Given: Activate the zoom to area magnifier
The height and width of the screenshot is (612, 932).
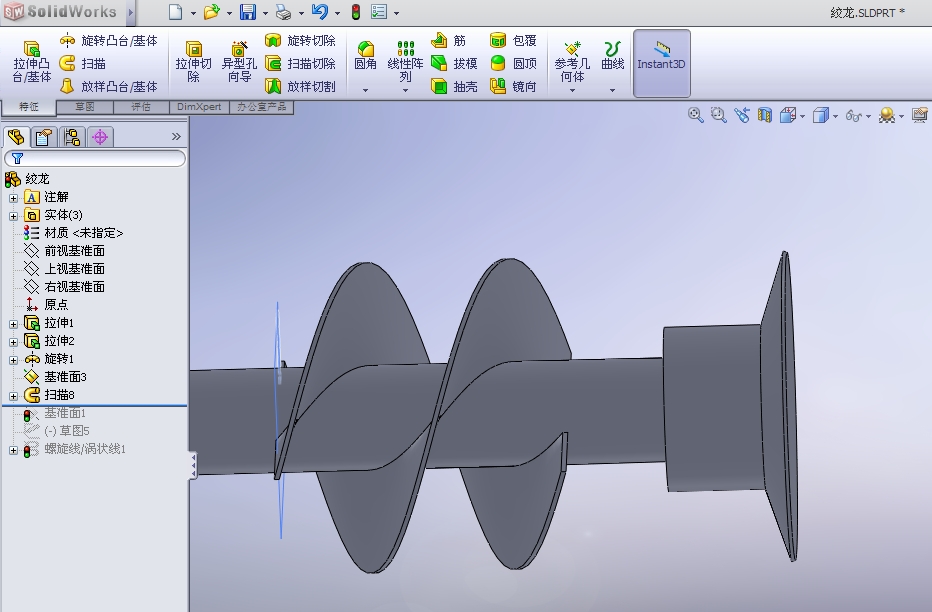Looking at the screenshot, I should [x=719, y=115].
